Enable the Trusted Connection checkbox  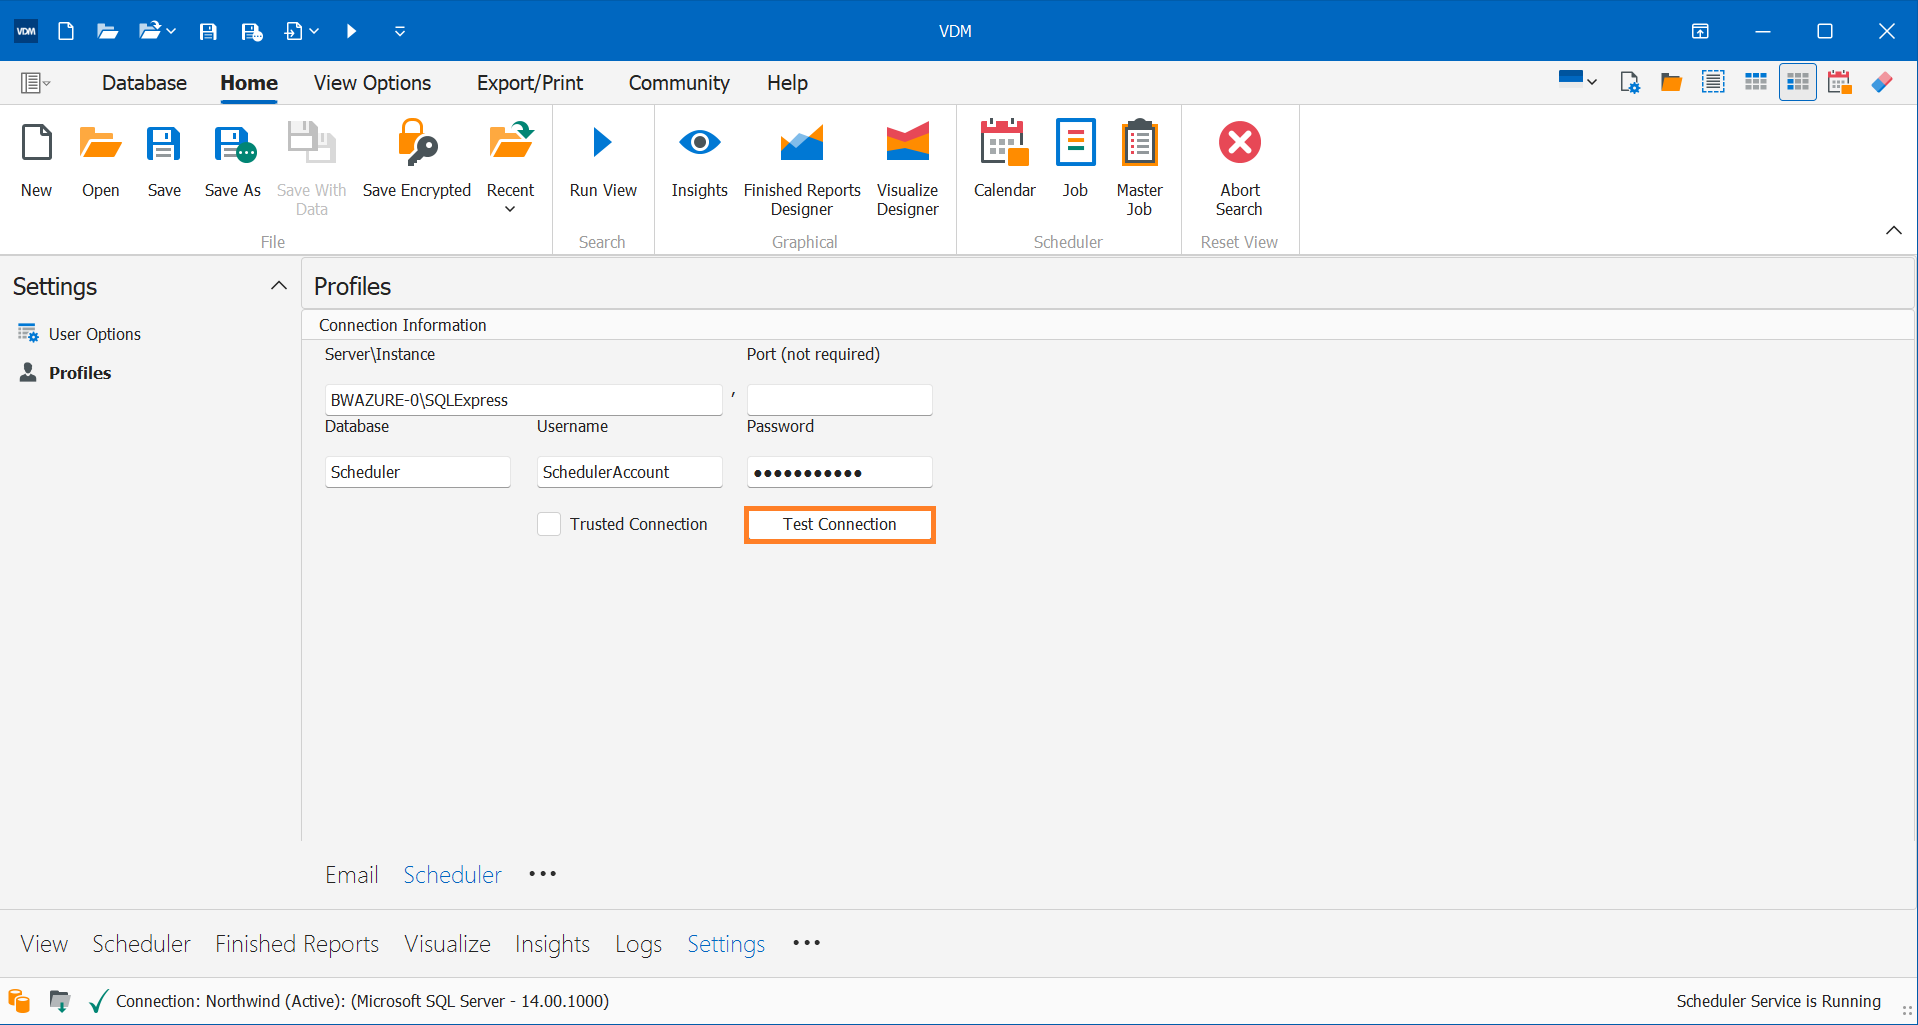click(549, 524)
